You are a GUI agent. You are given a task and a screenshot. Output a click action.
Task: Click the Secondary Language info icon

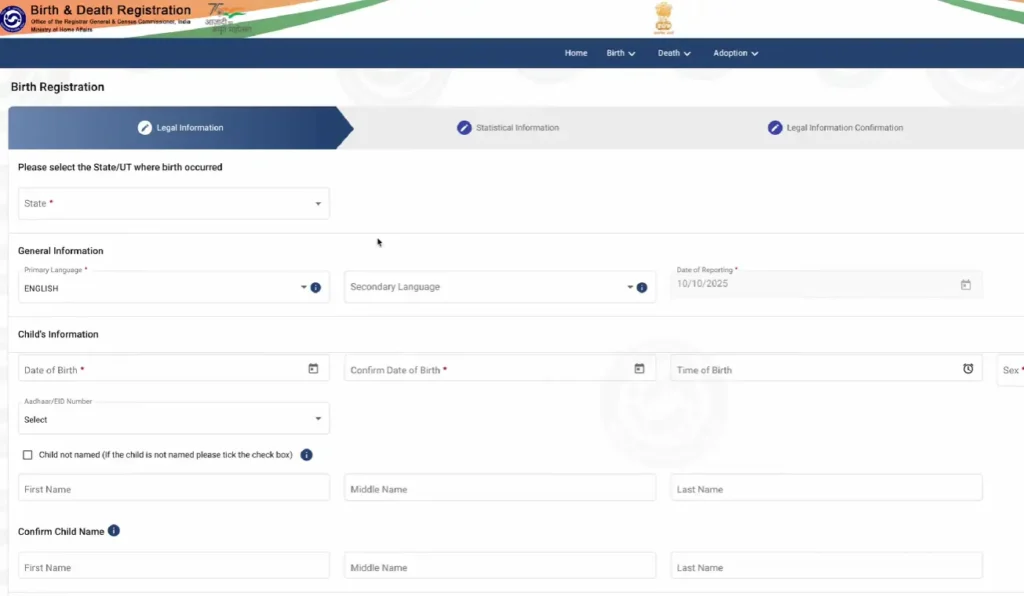click(642, 288)
